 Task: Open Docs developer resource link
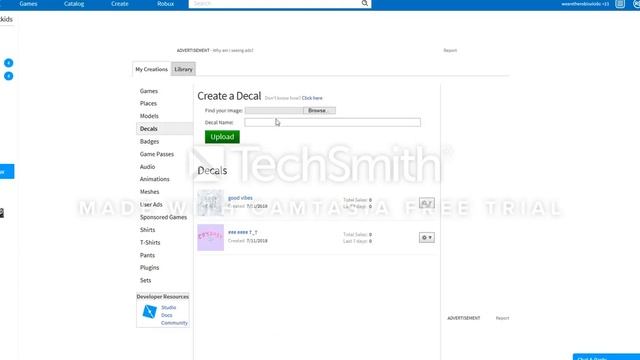pos(167,315)
